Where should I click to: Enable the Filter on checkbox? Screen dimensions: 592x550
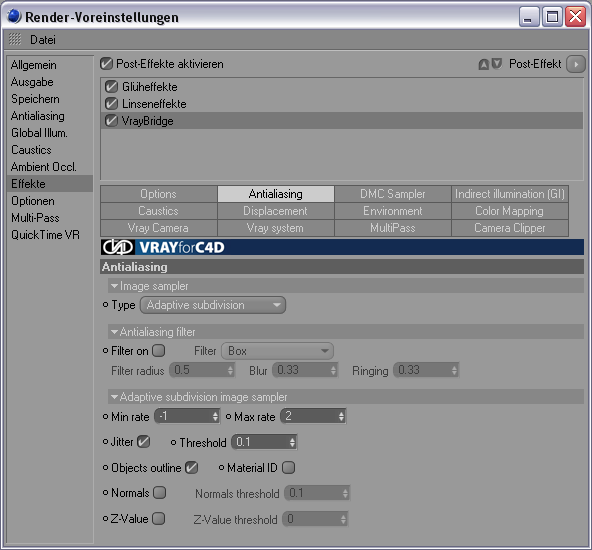pos(159,351)
